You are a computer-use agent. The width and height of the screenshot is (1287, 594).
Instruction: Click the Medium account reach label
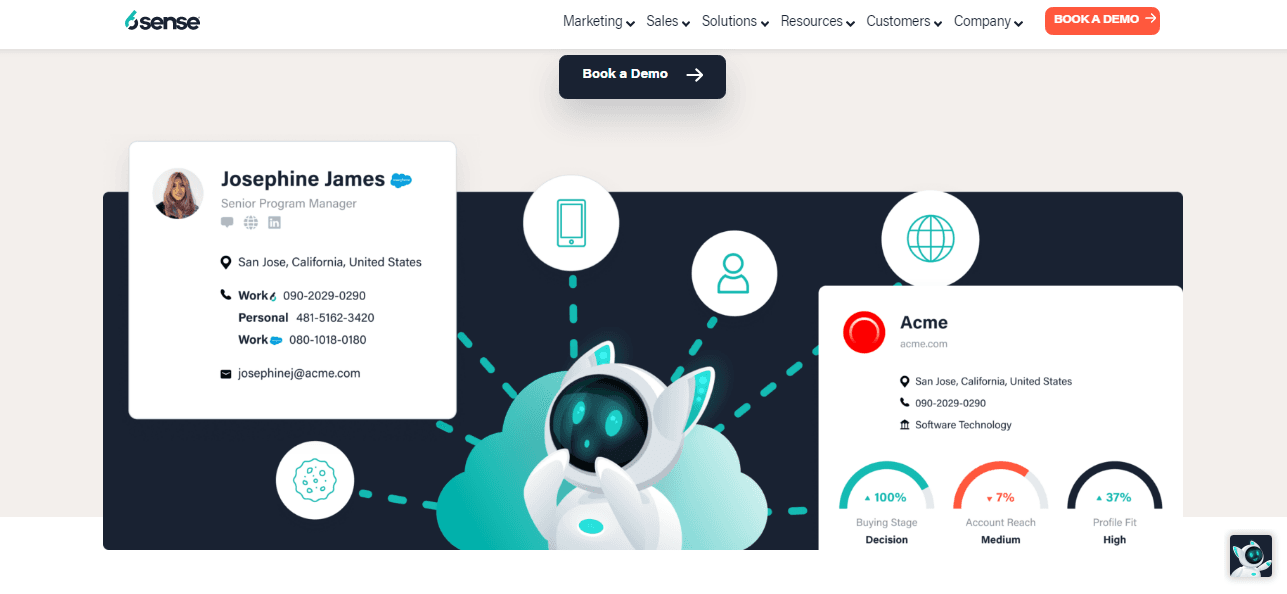point(1000,540)
